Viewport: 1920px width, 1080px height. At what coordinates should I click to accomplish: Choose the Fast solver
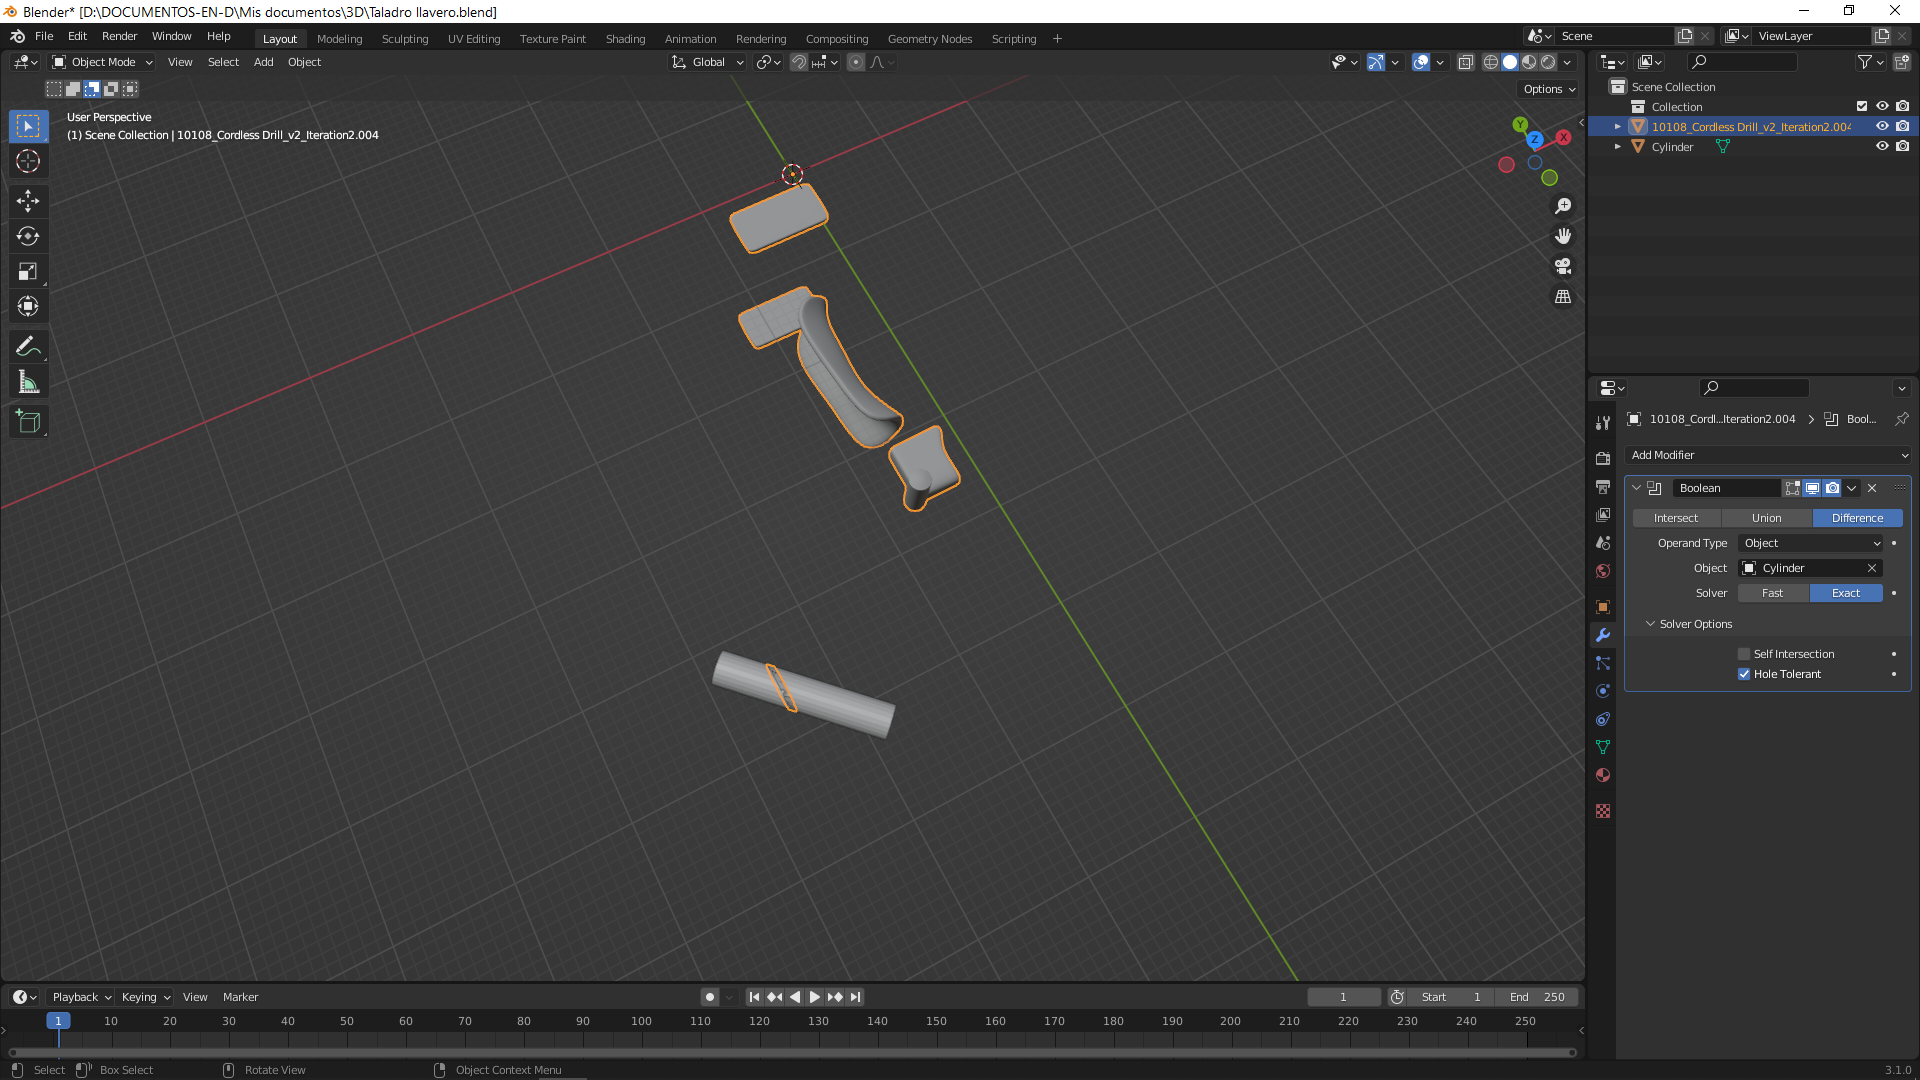1772,593
